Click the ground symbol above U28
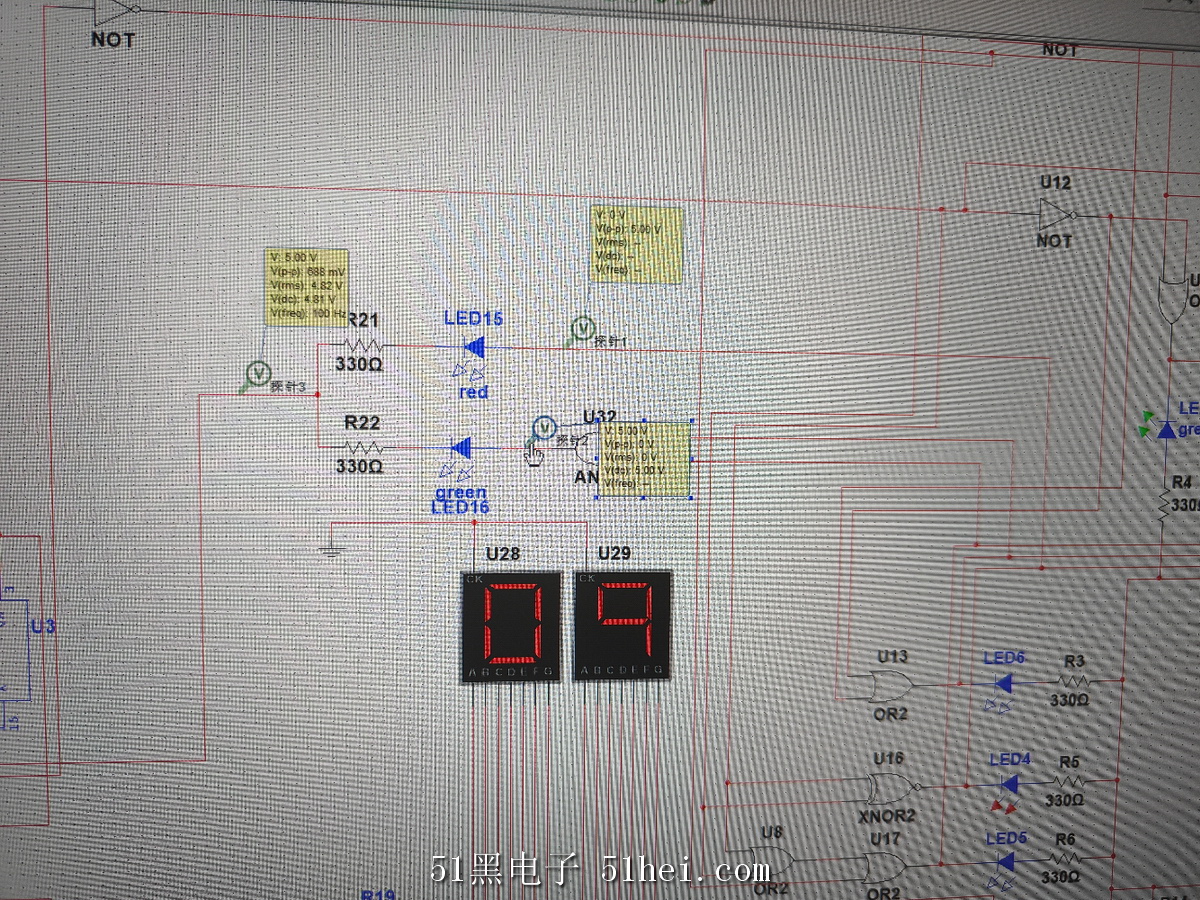This screenshot has height=900, width=1200. [330, 546]
